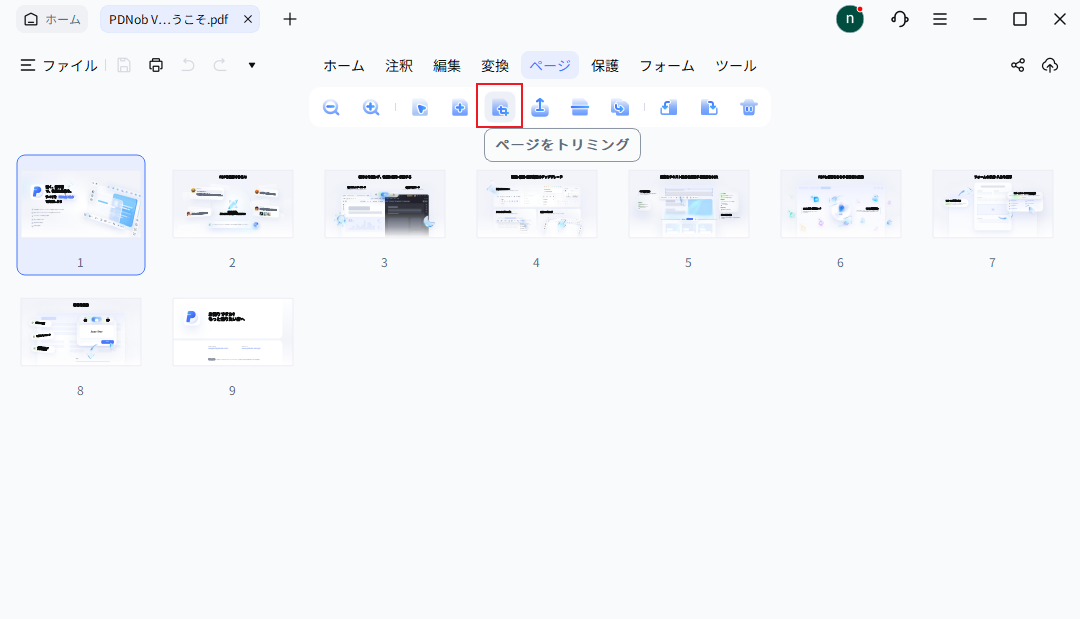This screenshot has height=619, width=1080.
Task: Select the Zoom out tool
Action: 331,107
